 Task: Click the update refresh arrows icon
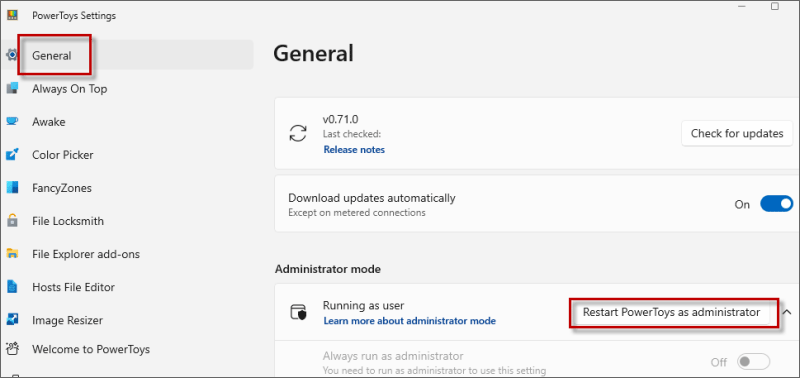298,134
